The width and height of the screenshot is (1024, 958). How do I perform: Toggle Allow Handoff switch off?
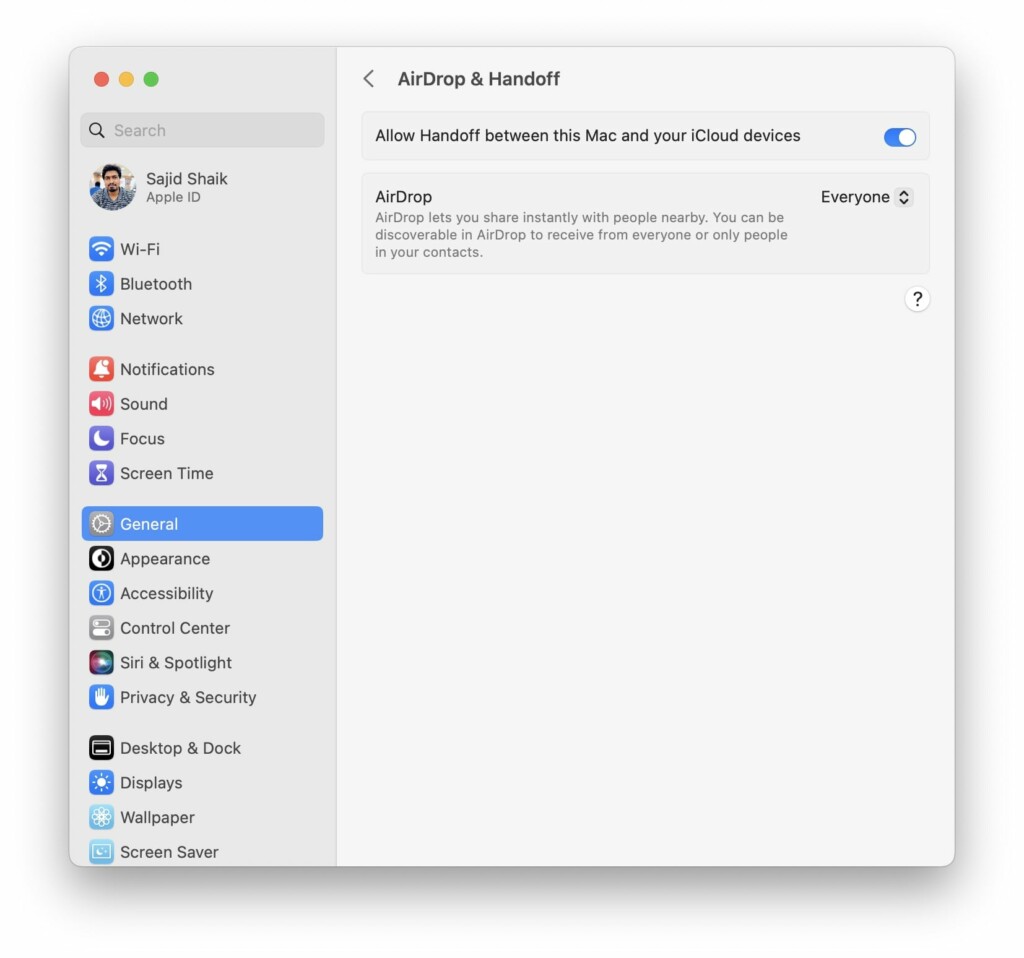[899, 136]
